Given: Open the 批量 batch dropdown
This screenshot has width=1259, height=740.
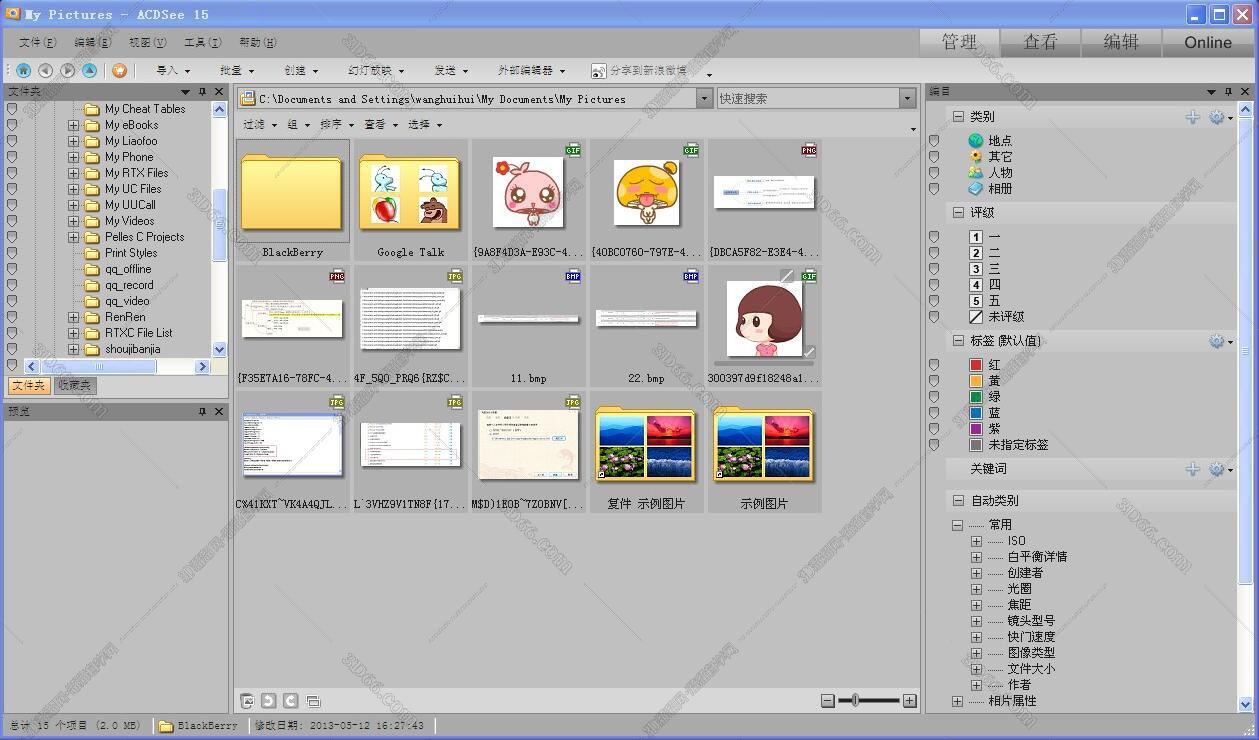Looking at the screenshot, I should click(237, 71).
